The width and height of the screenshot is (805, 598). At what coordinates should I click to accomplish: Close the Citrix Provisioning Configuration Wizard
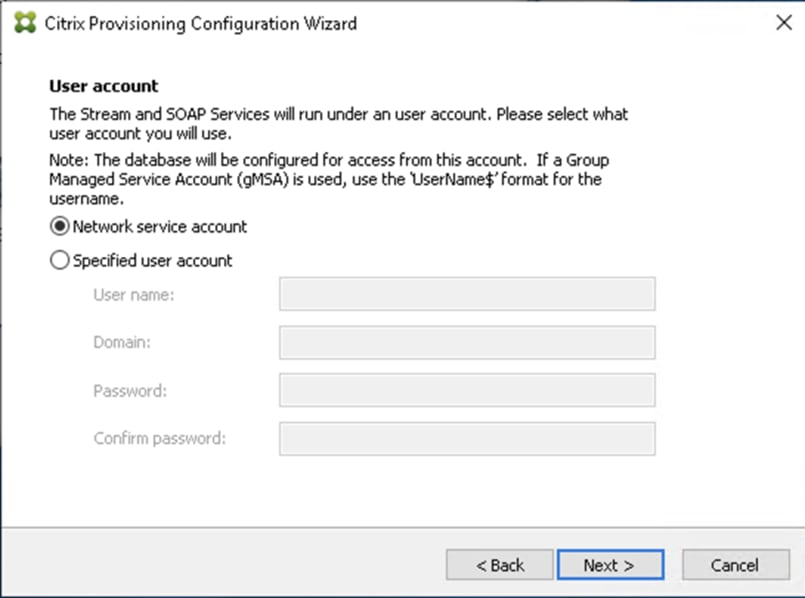(x=784, y=22)
